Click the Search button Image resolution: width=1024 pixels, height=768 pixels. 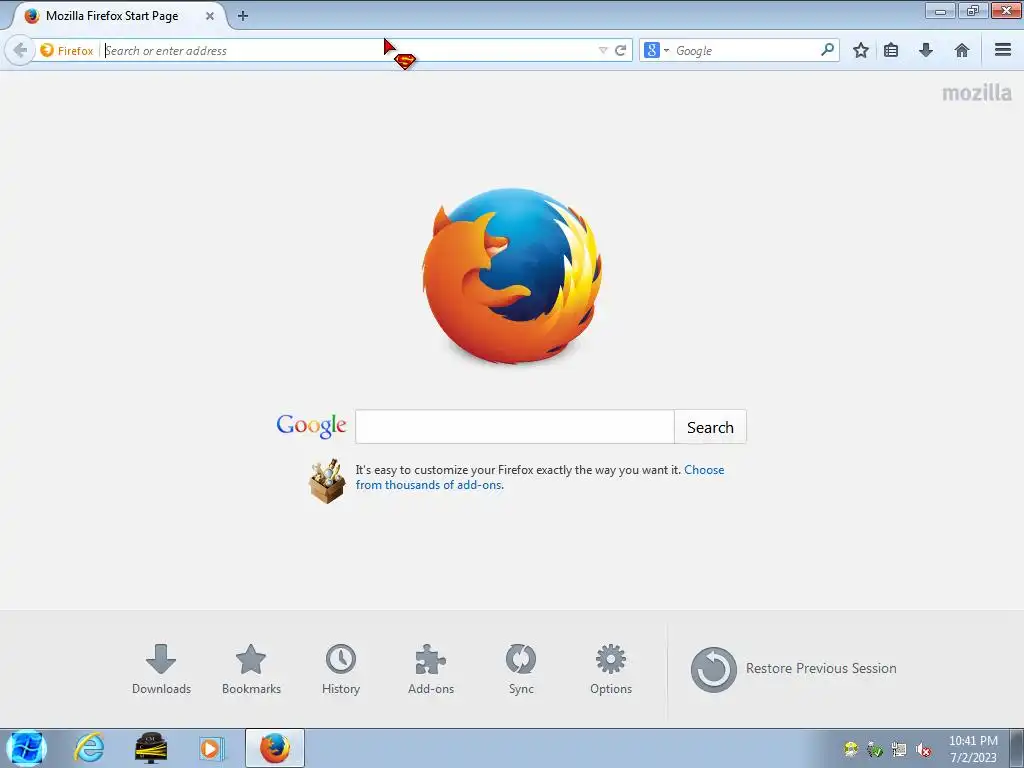710,427
